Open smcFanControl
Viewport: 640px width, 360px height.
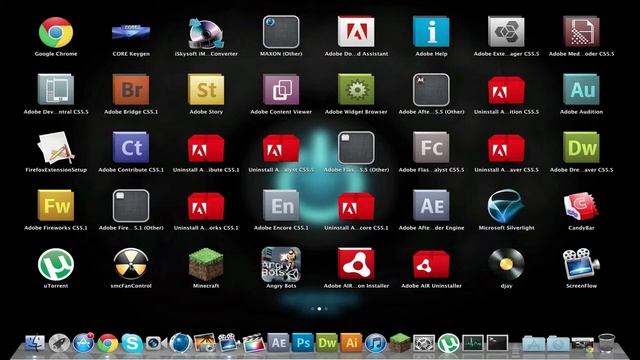point(131,264)
